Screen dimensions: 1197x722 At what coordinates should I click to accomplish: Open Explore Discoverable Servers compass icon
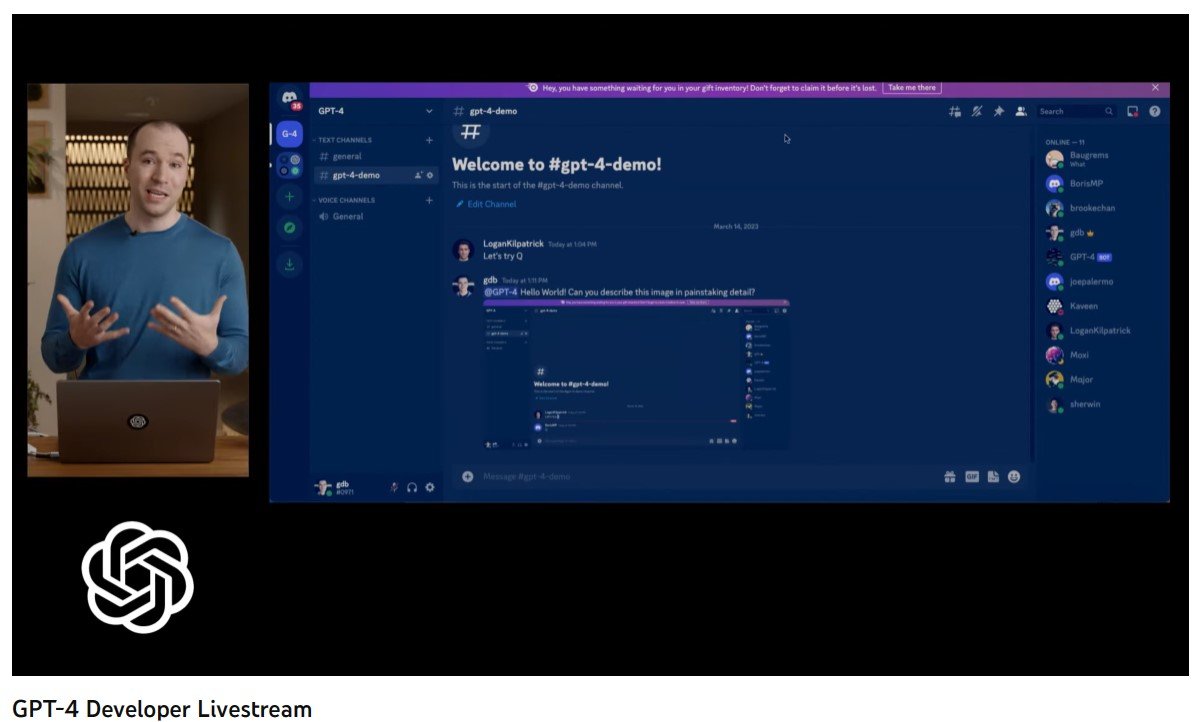pyautogui.click(x=289, y=228)
